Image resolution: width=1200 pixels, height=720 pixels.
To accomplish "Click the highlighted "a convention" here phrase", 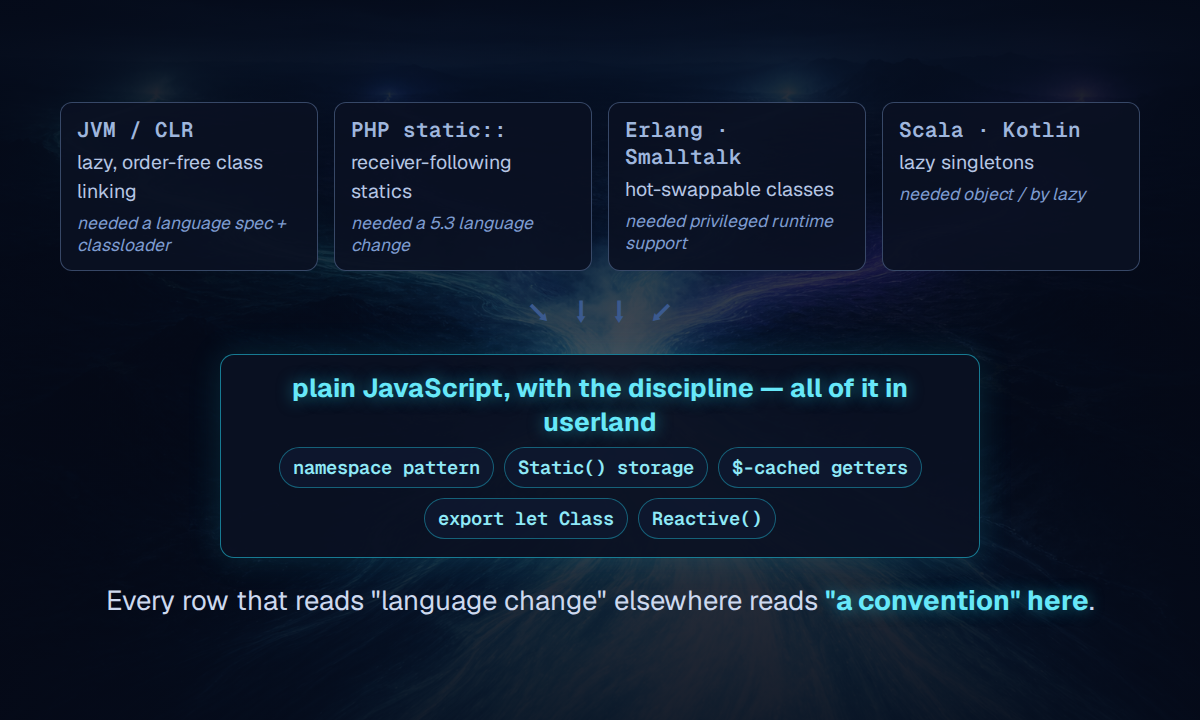I will click(956, 601).
